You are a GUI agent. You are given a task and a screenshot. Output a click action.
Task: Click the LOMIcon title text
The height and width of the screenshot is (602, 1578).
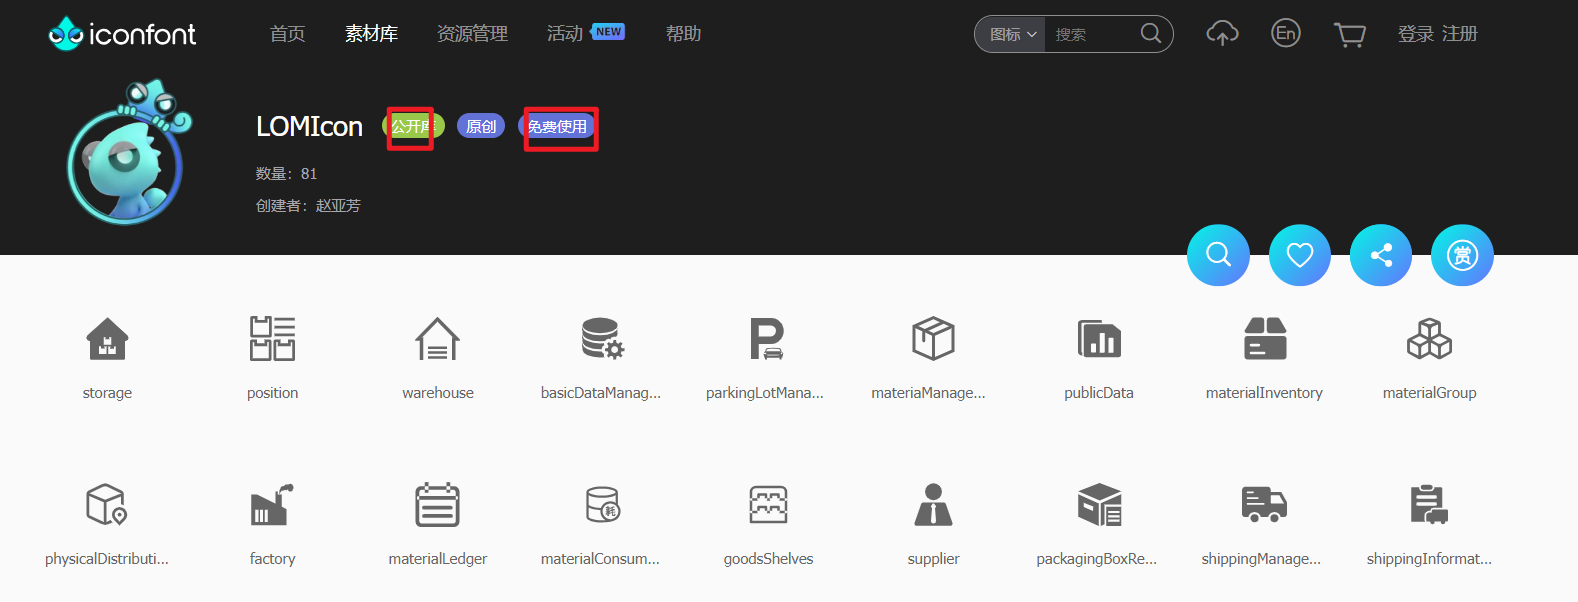tap(309, 127)
